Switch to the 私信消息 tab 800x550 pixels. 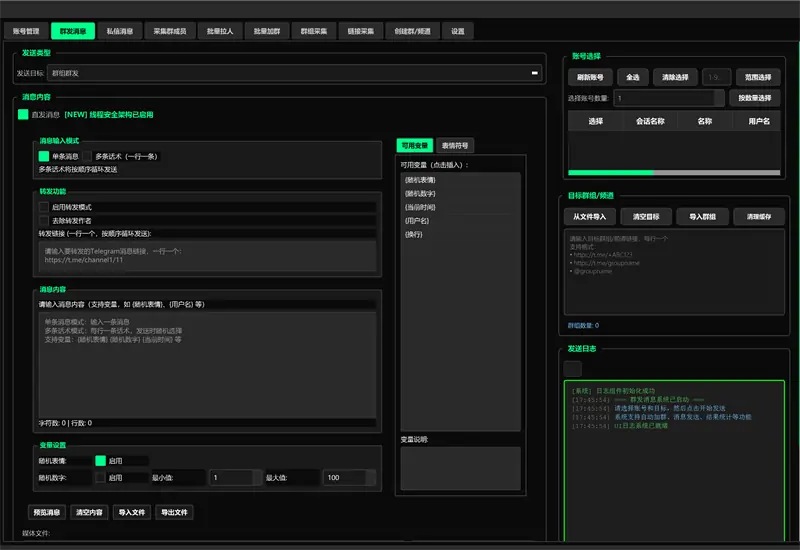click(x=118, y=32)
